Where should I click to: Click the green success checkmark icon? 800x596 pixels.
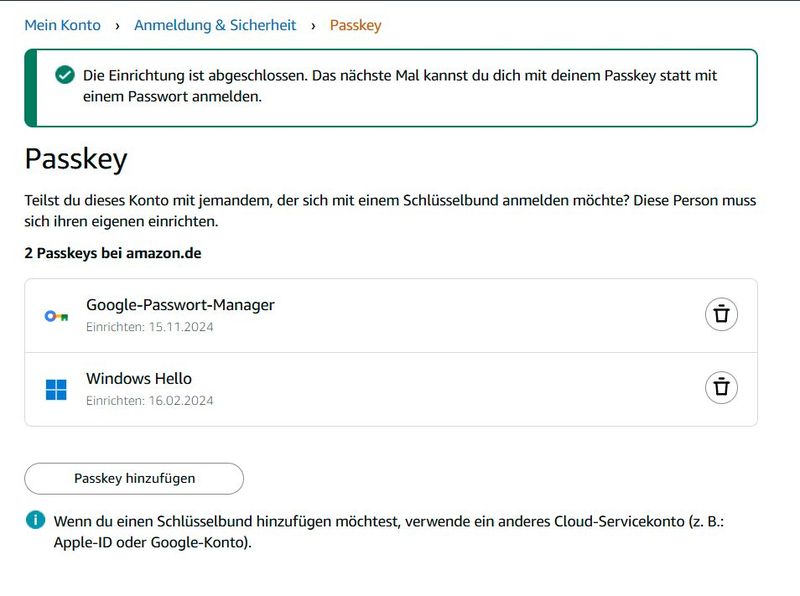point(65,75)
